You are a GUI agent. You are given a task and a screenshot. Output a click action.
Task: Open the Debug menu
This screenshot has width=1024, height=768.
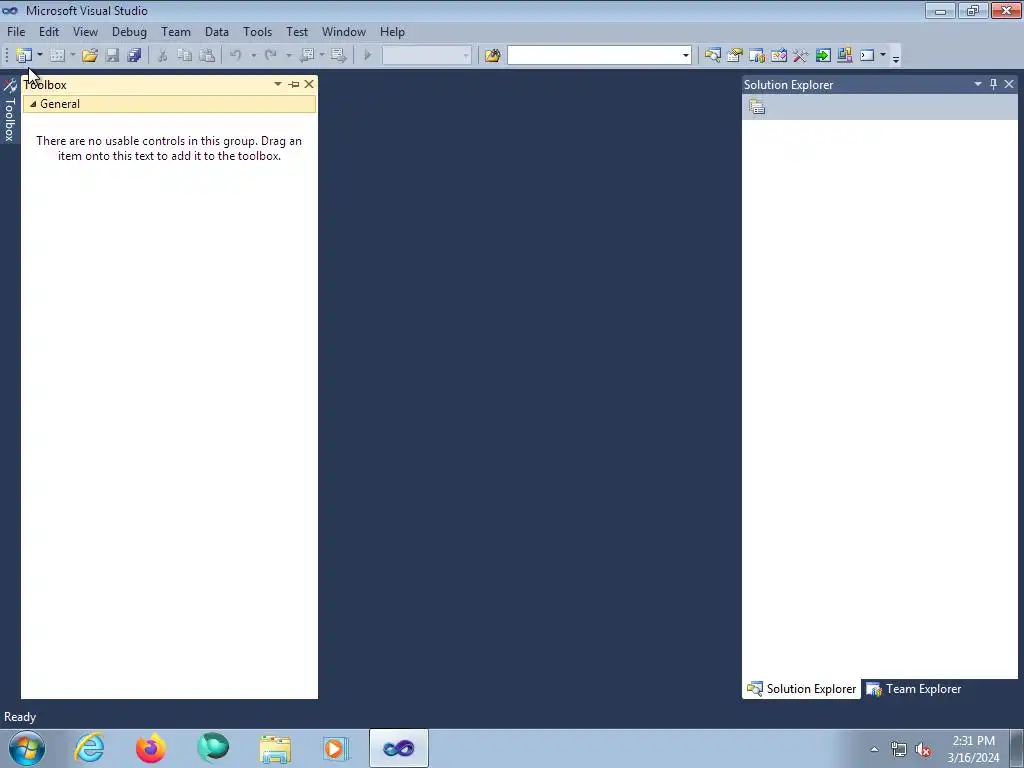point(129,31)
